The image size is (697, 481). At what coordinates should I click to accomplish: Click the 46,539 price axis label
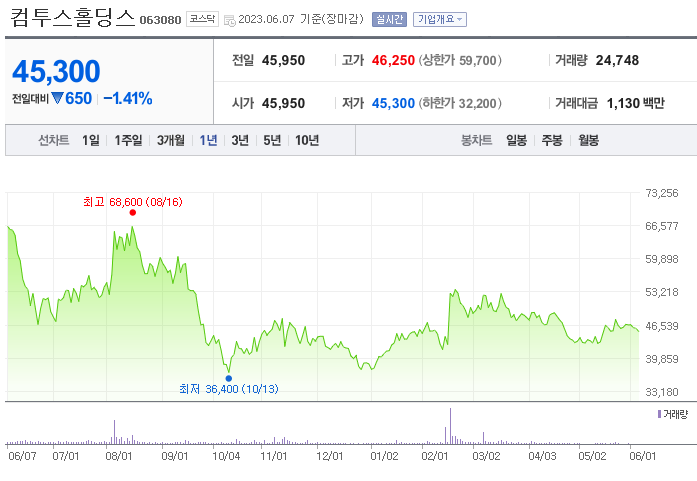tap(662, 326)
